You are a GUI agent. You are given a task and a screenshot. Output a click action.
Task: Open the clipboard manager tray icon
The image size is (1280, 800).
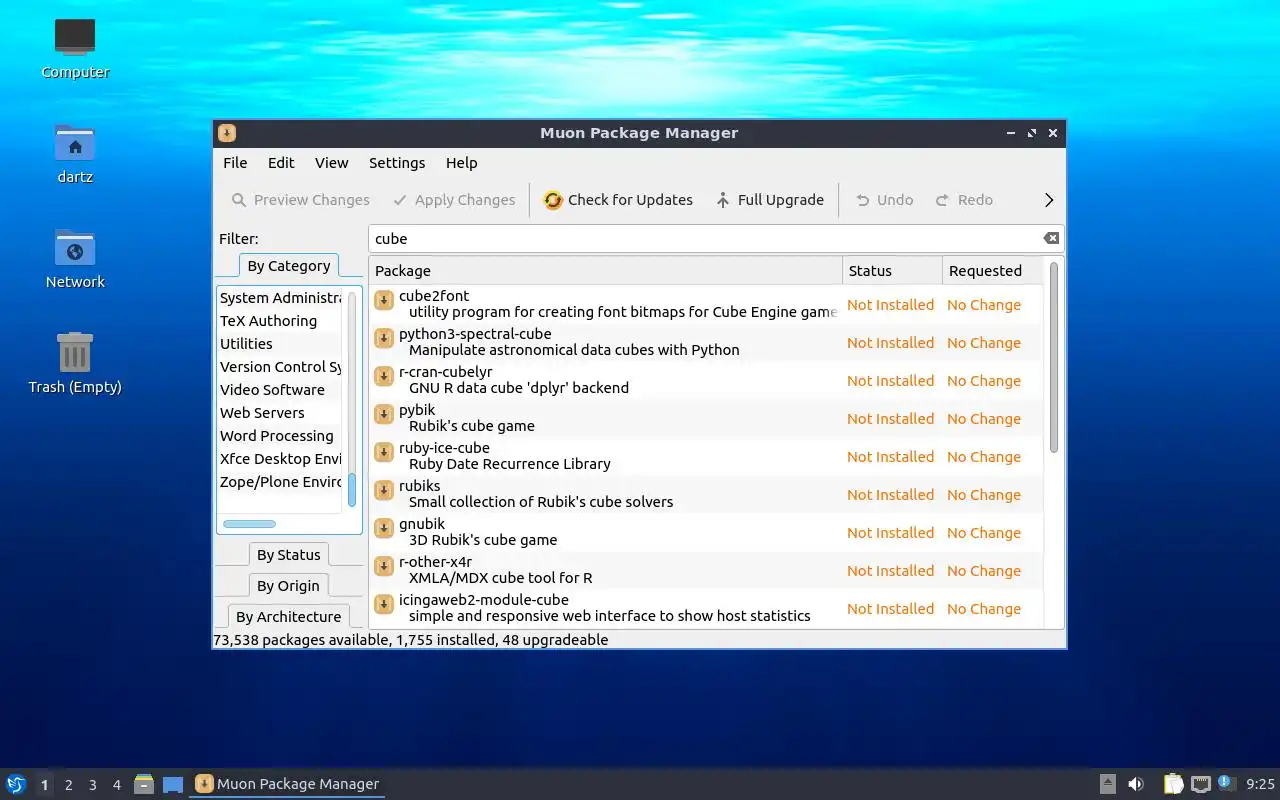click(x=1174, y=784)
